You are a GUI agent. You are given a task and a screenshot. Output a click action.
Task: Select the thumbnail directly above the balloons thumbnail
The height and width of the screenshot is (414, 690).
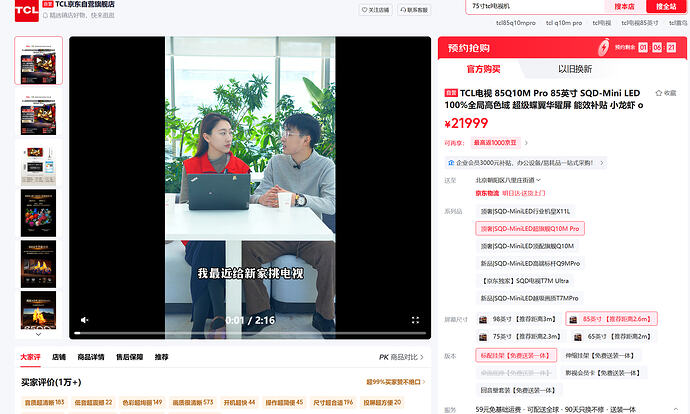point(38,163)
